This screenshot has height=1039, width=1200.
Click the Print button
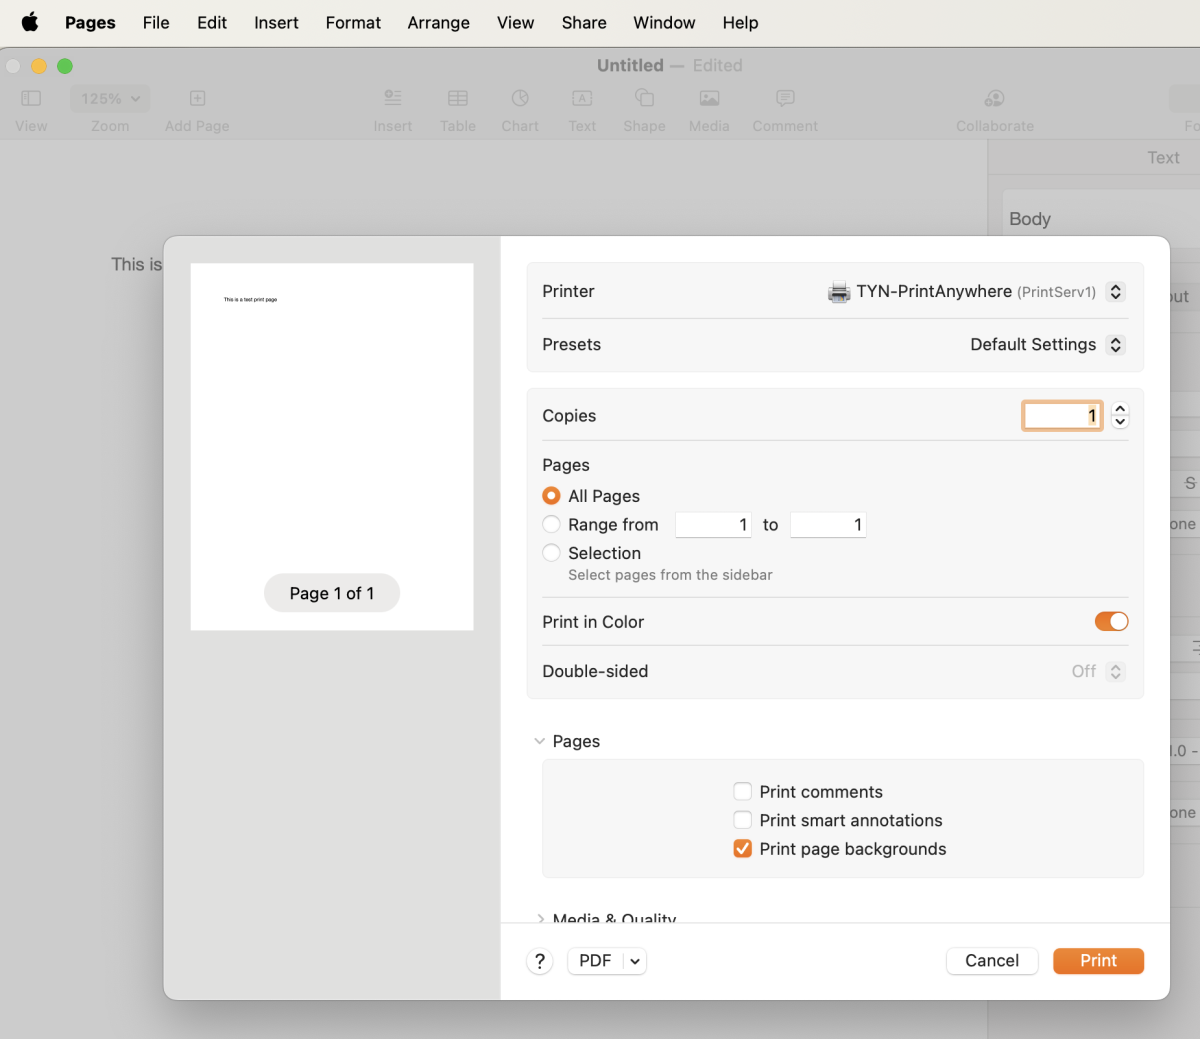click(x=1098, y=961)
